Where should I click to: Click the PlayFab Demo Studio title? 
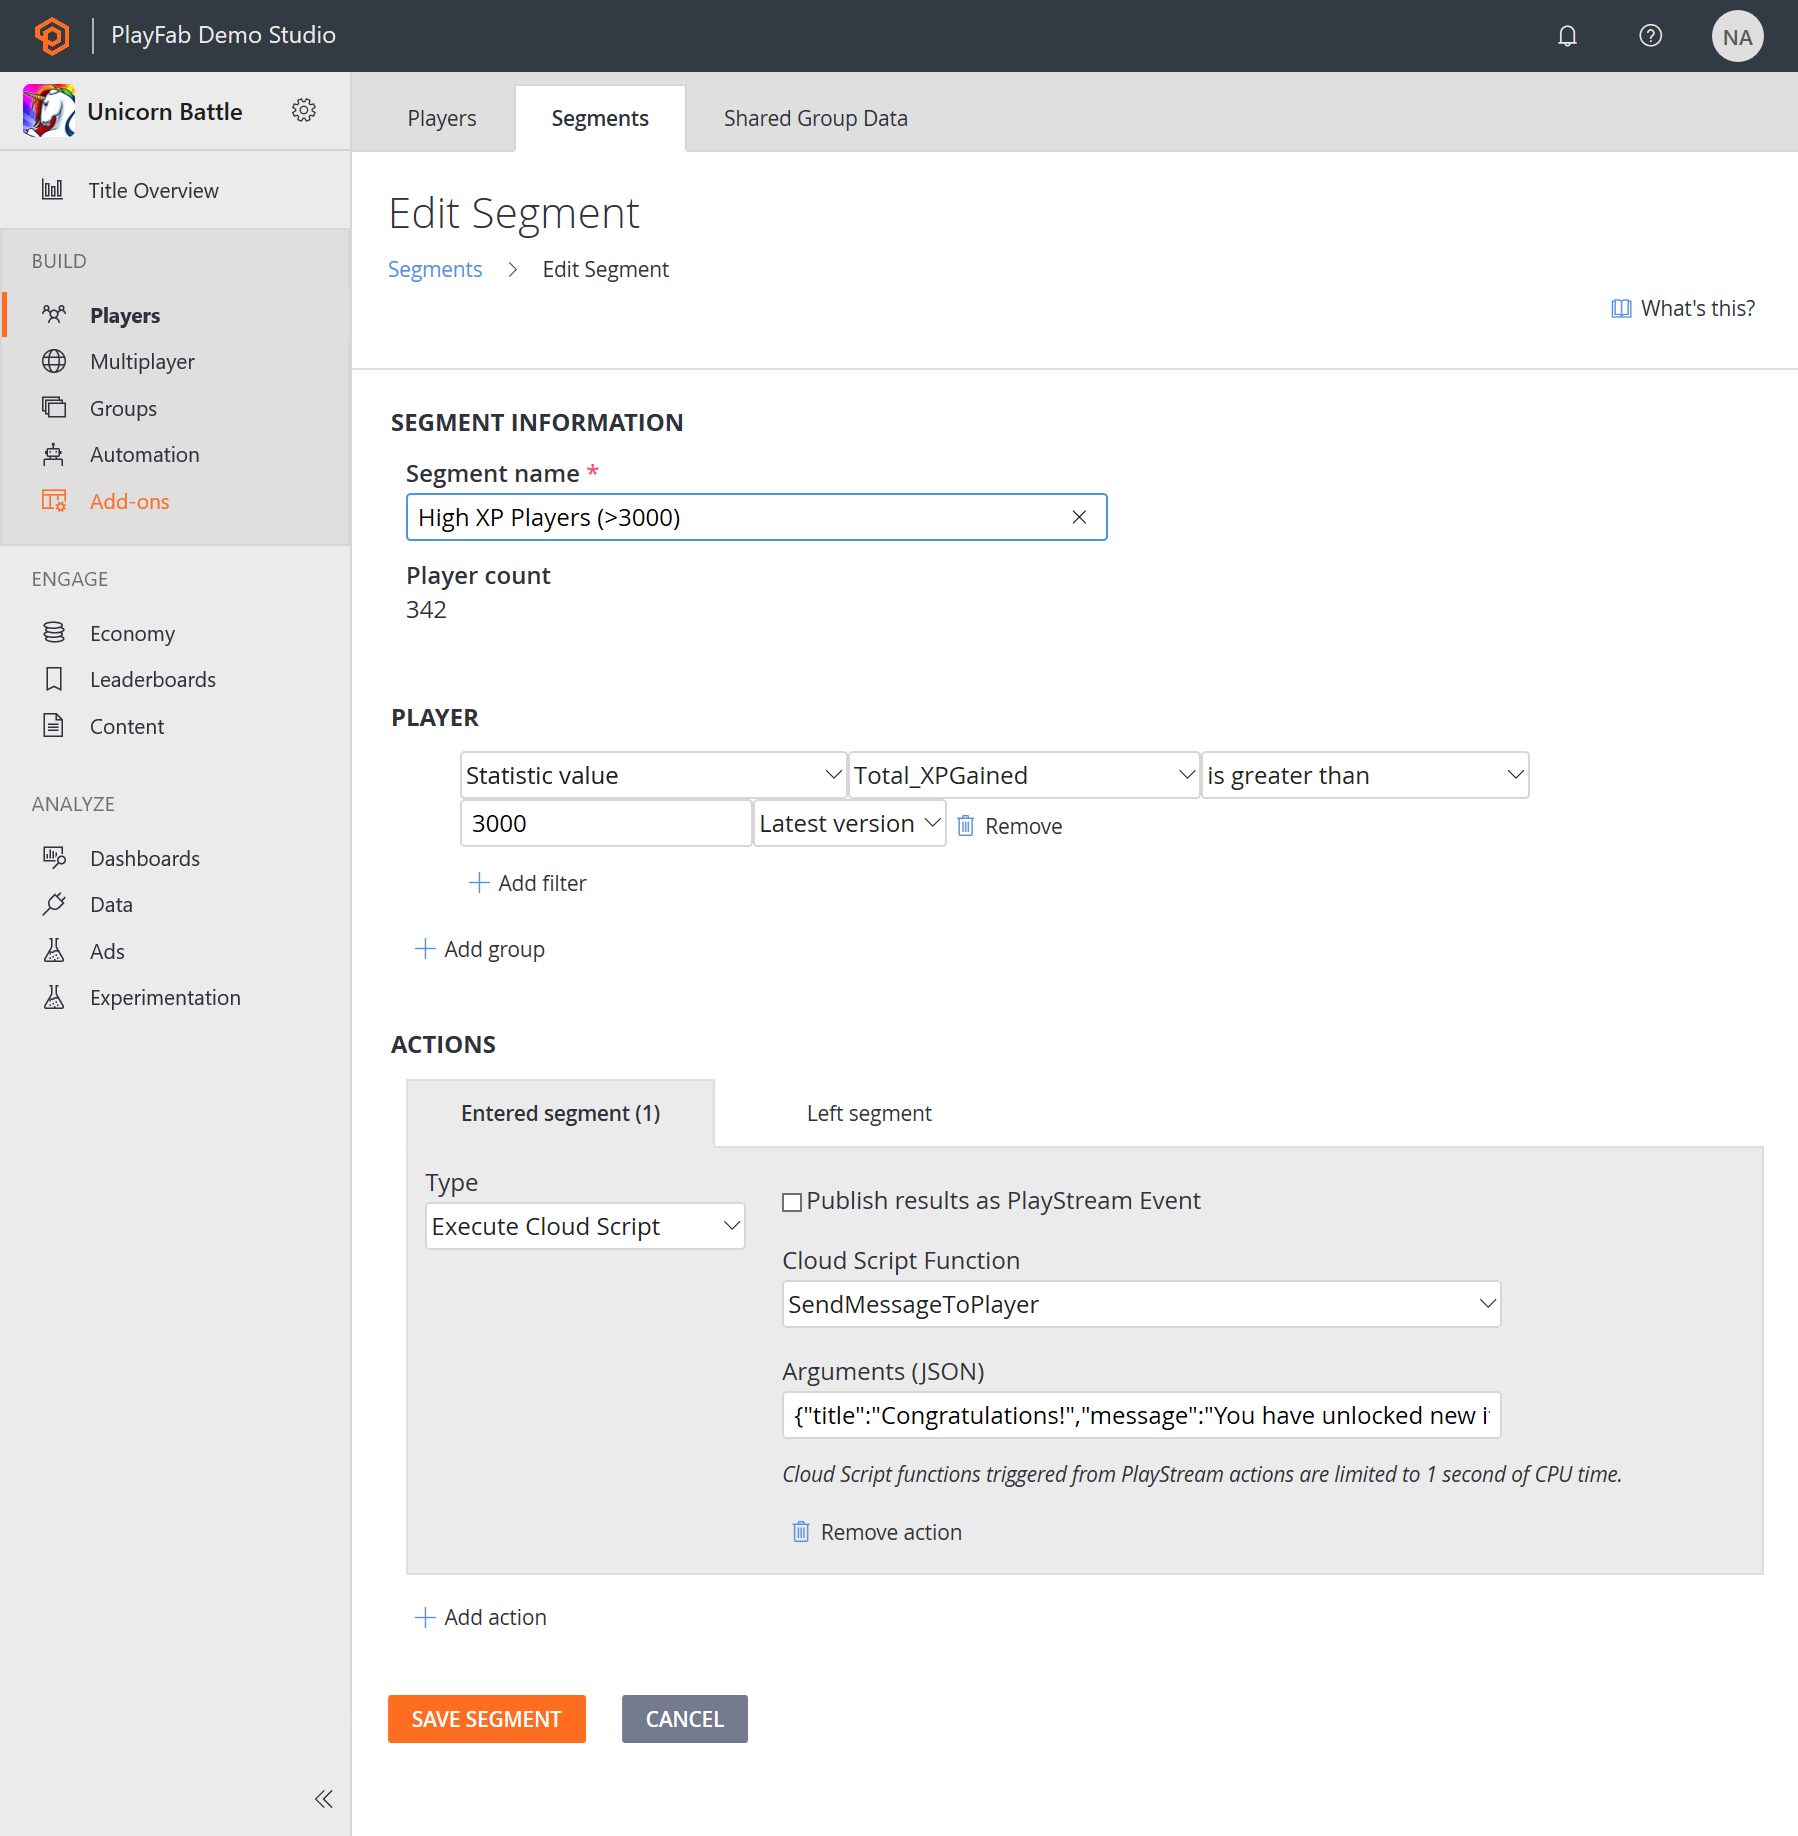(223, 35)
